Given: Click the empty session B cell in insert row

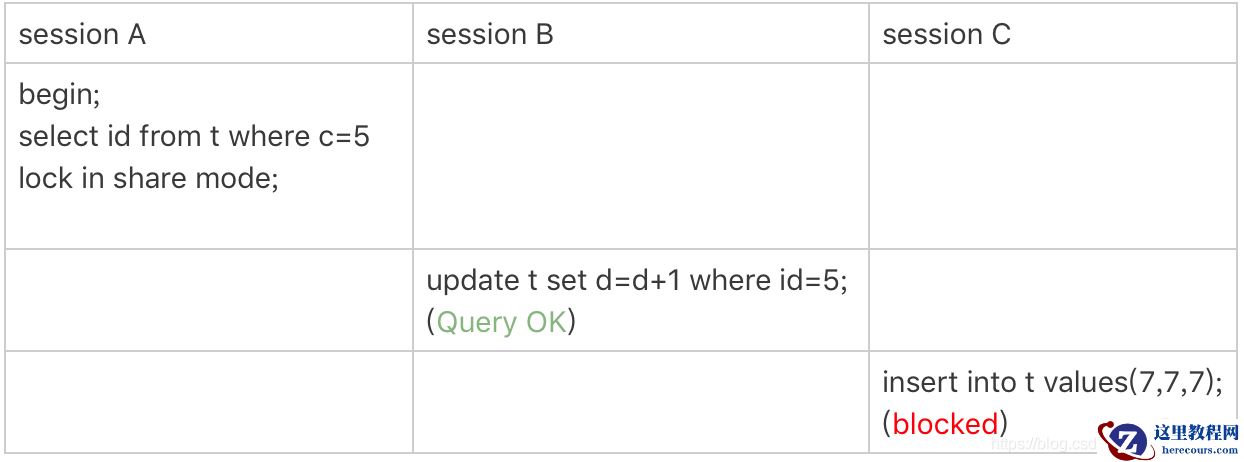Looking at the screenshot, I should point(640,401).
